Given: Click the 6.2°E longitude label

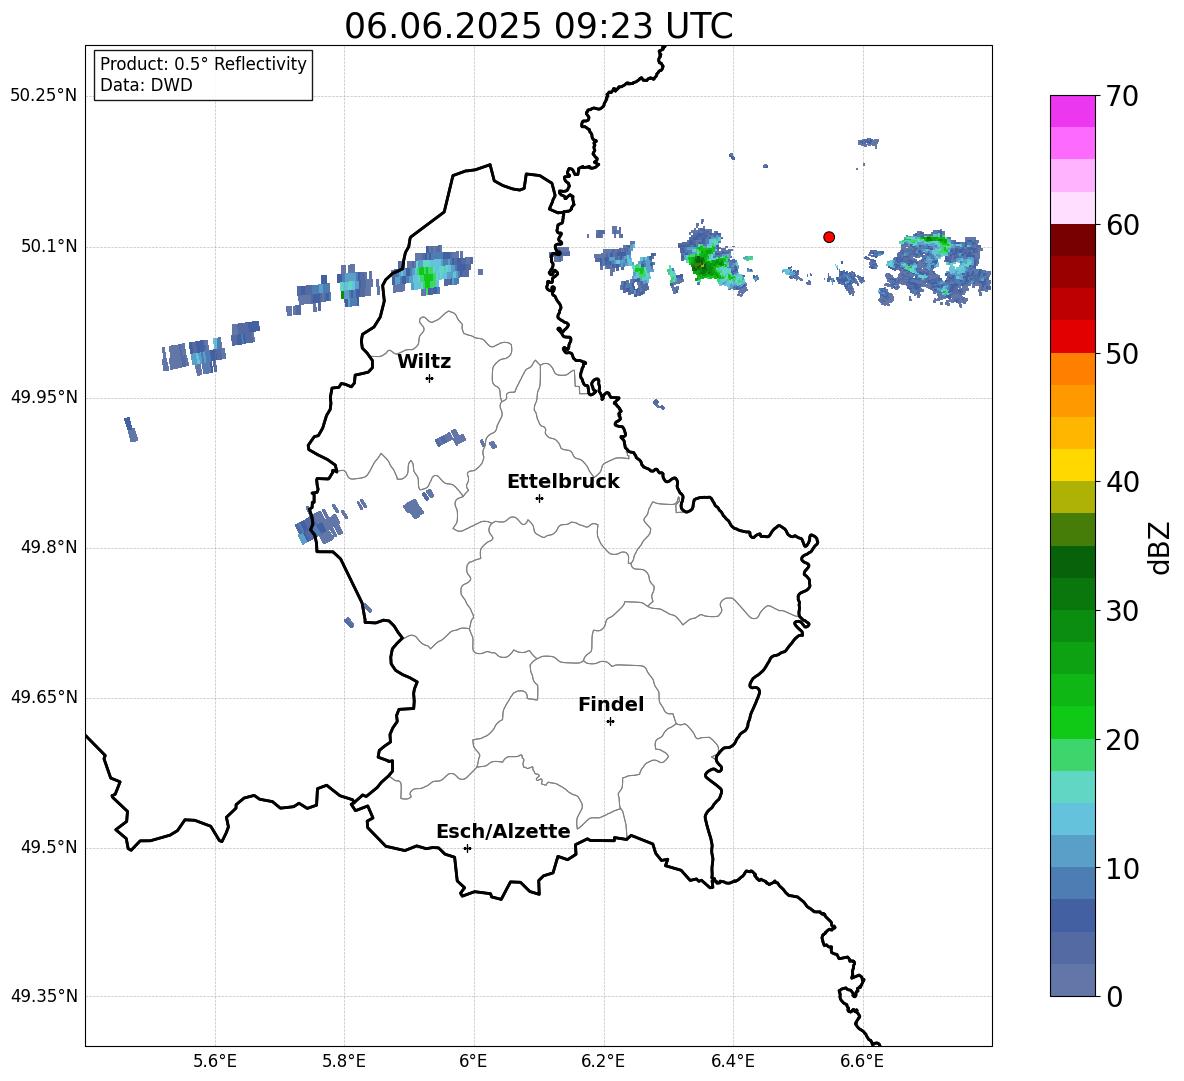Looking at the screenshot, I should [603, 1061].
